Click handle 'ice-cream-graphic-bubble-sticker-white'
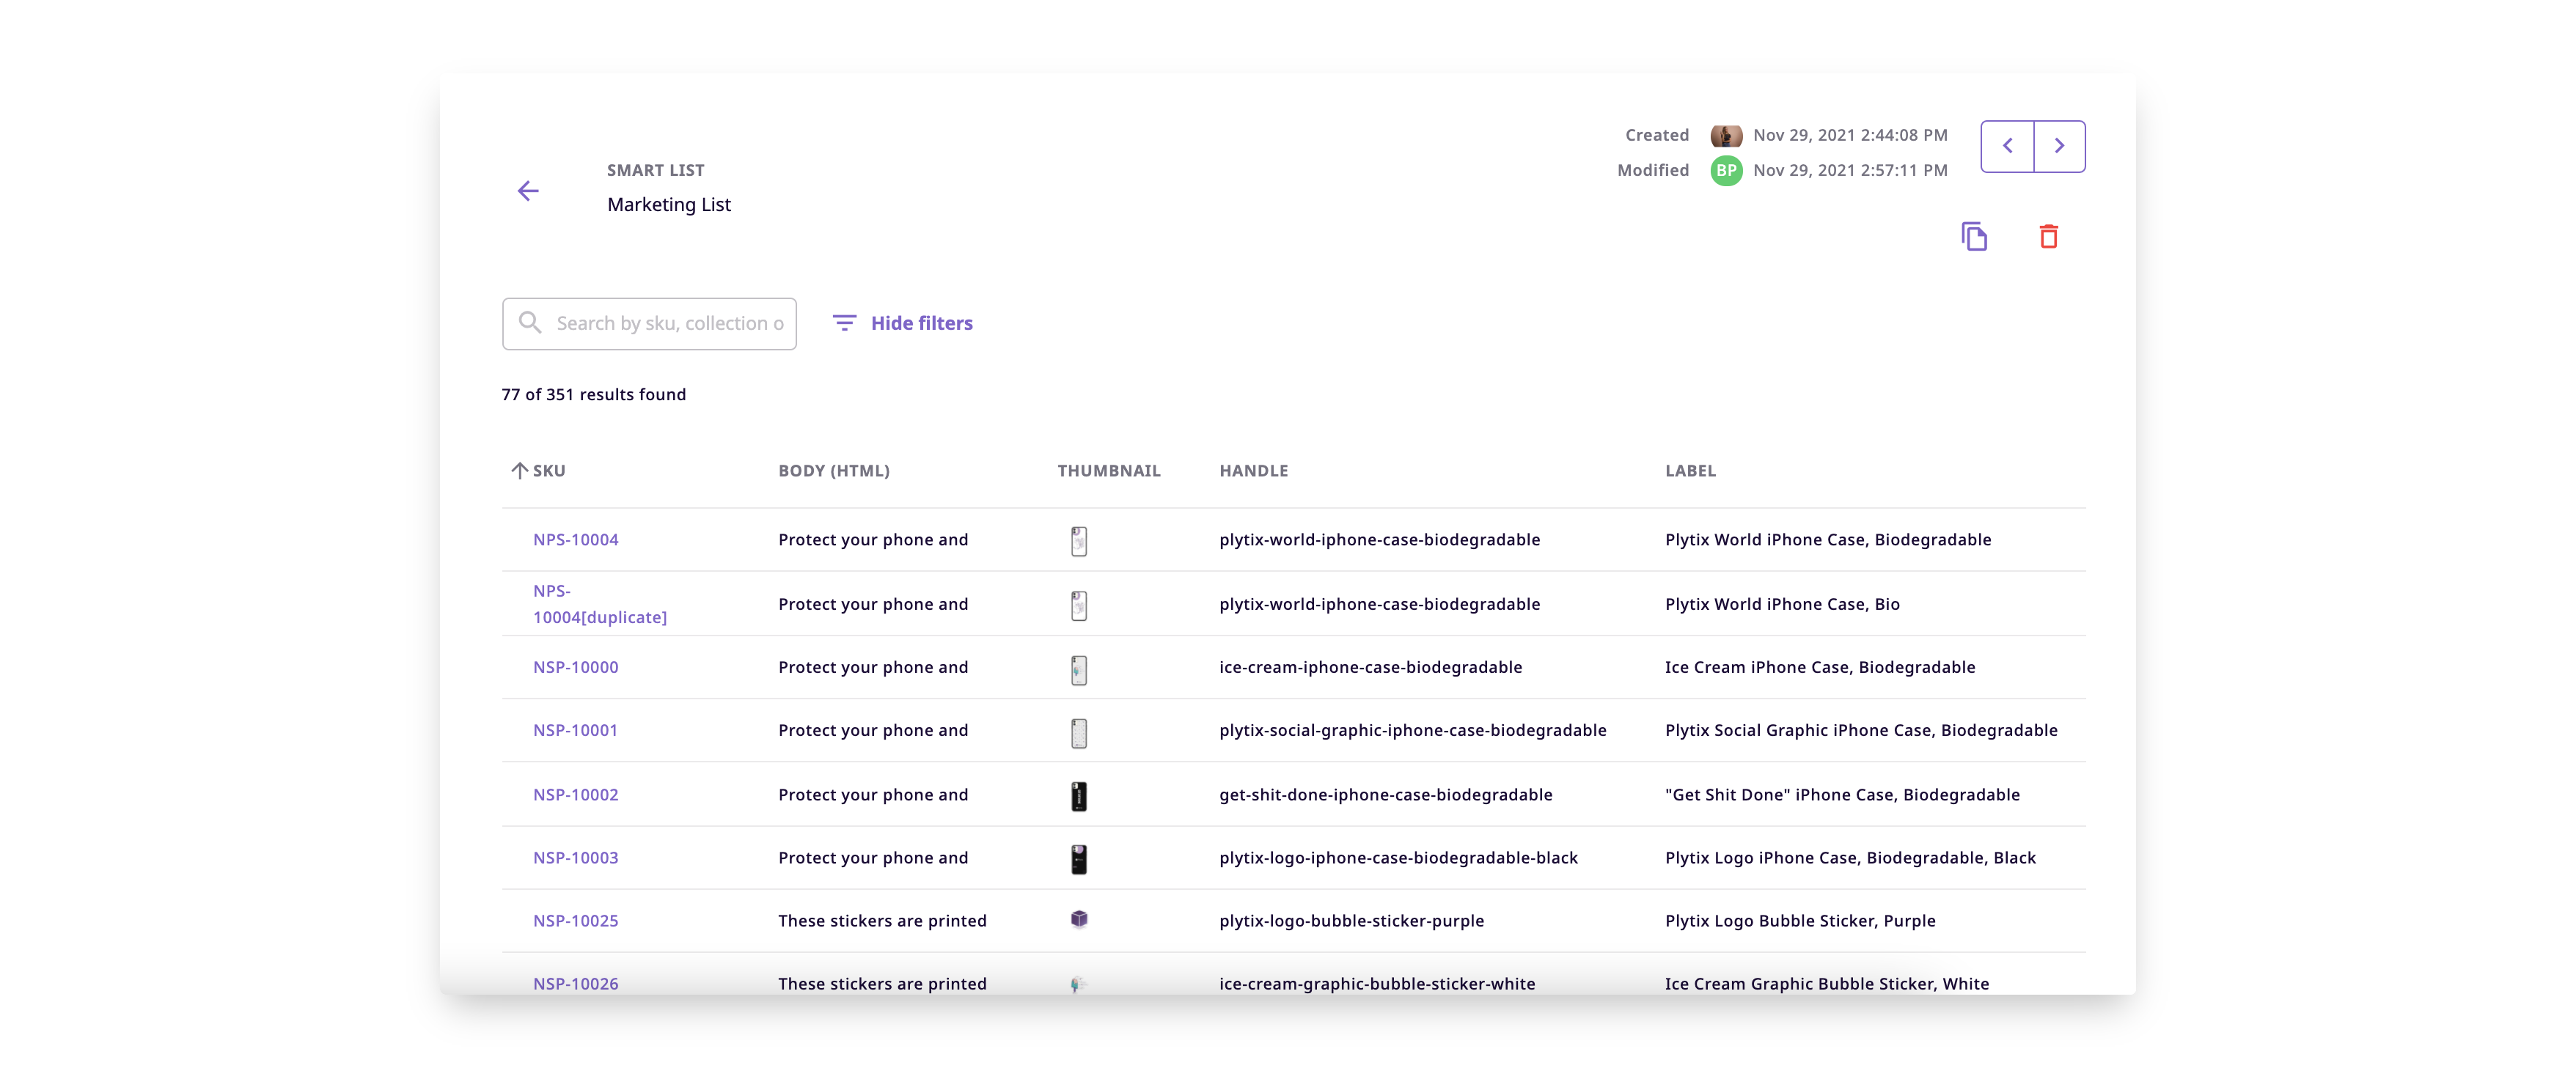This screenshot has width=2576, height=1068. [1377, 983]
